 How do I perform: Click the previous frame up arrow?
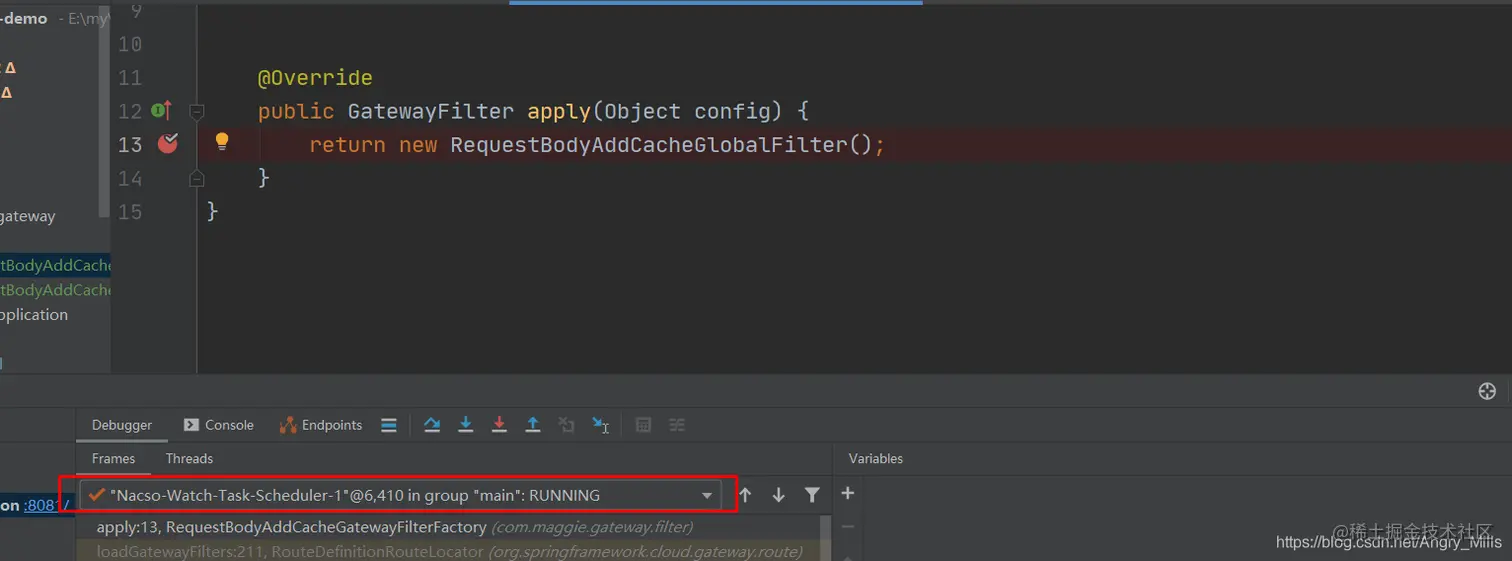[745, 495]
